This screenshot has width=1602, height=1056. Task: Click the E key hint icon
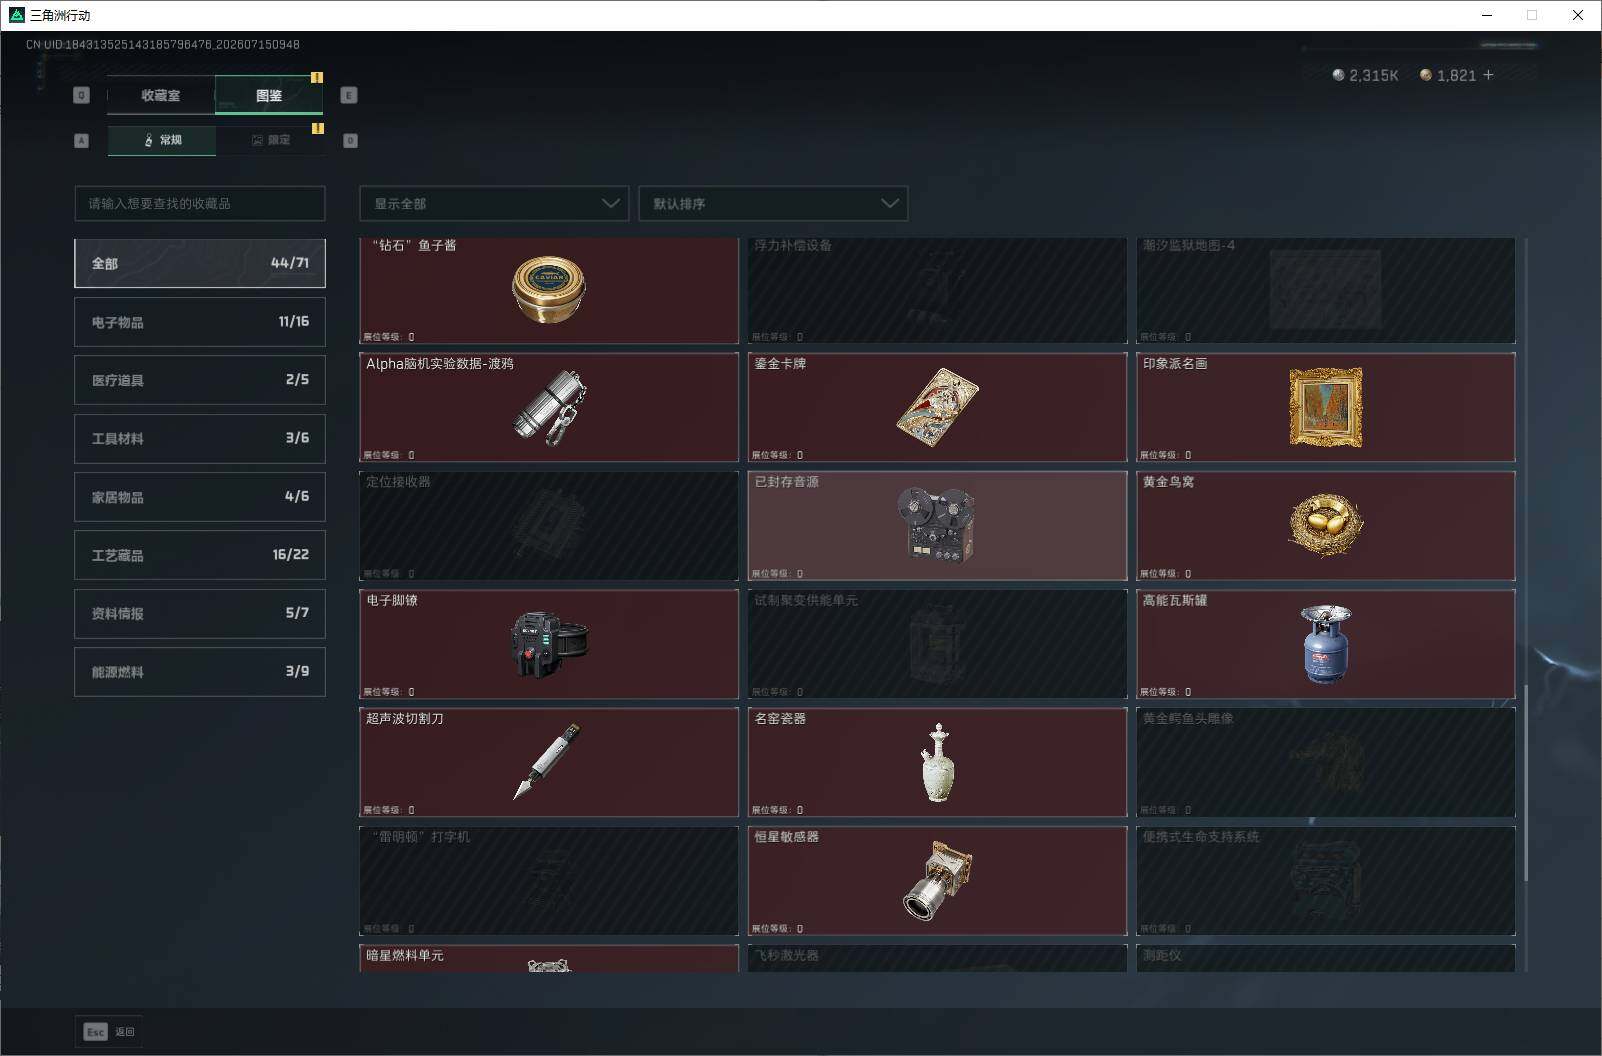[349, 95]
